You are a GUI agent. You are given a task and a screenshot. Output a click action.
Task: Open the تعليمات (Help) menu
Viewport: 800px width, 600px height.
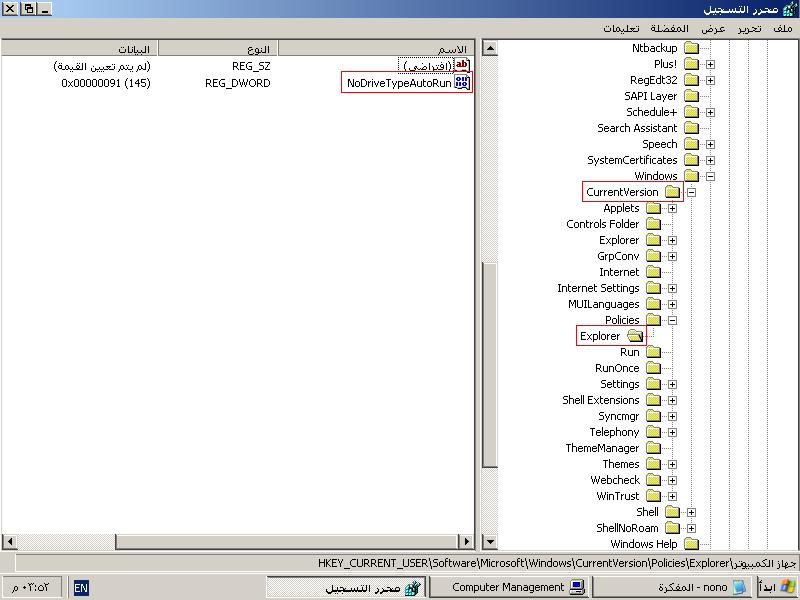point(621,29)
